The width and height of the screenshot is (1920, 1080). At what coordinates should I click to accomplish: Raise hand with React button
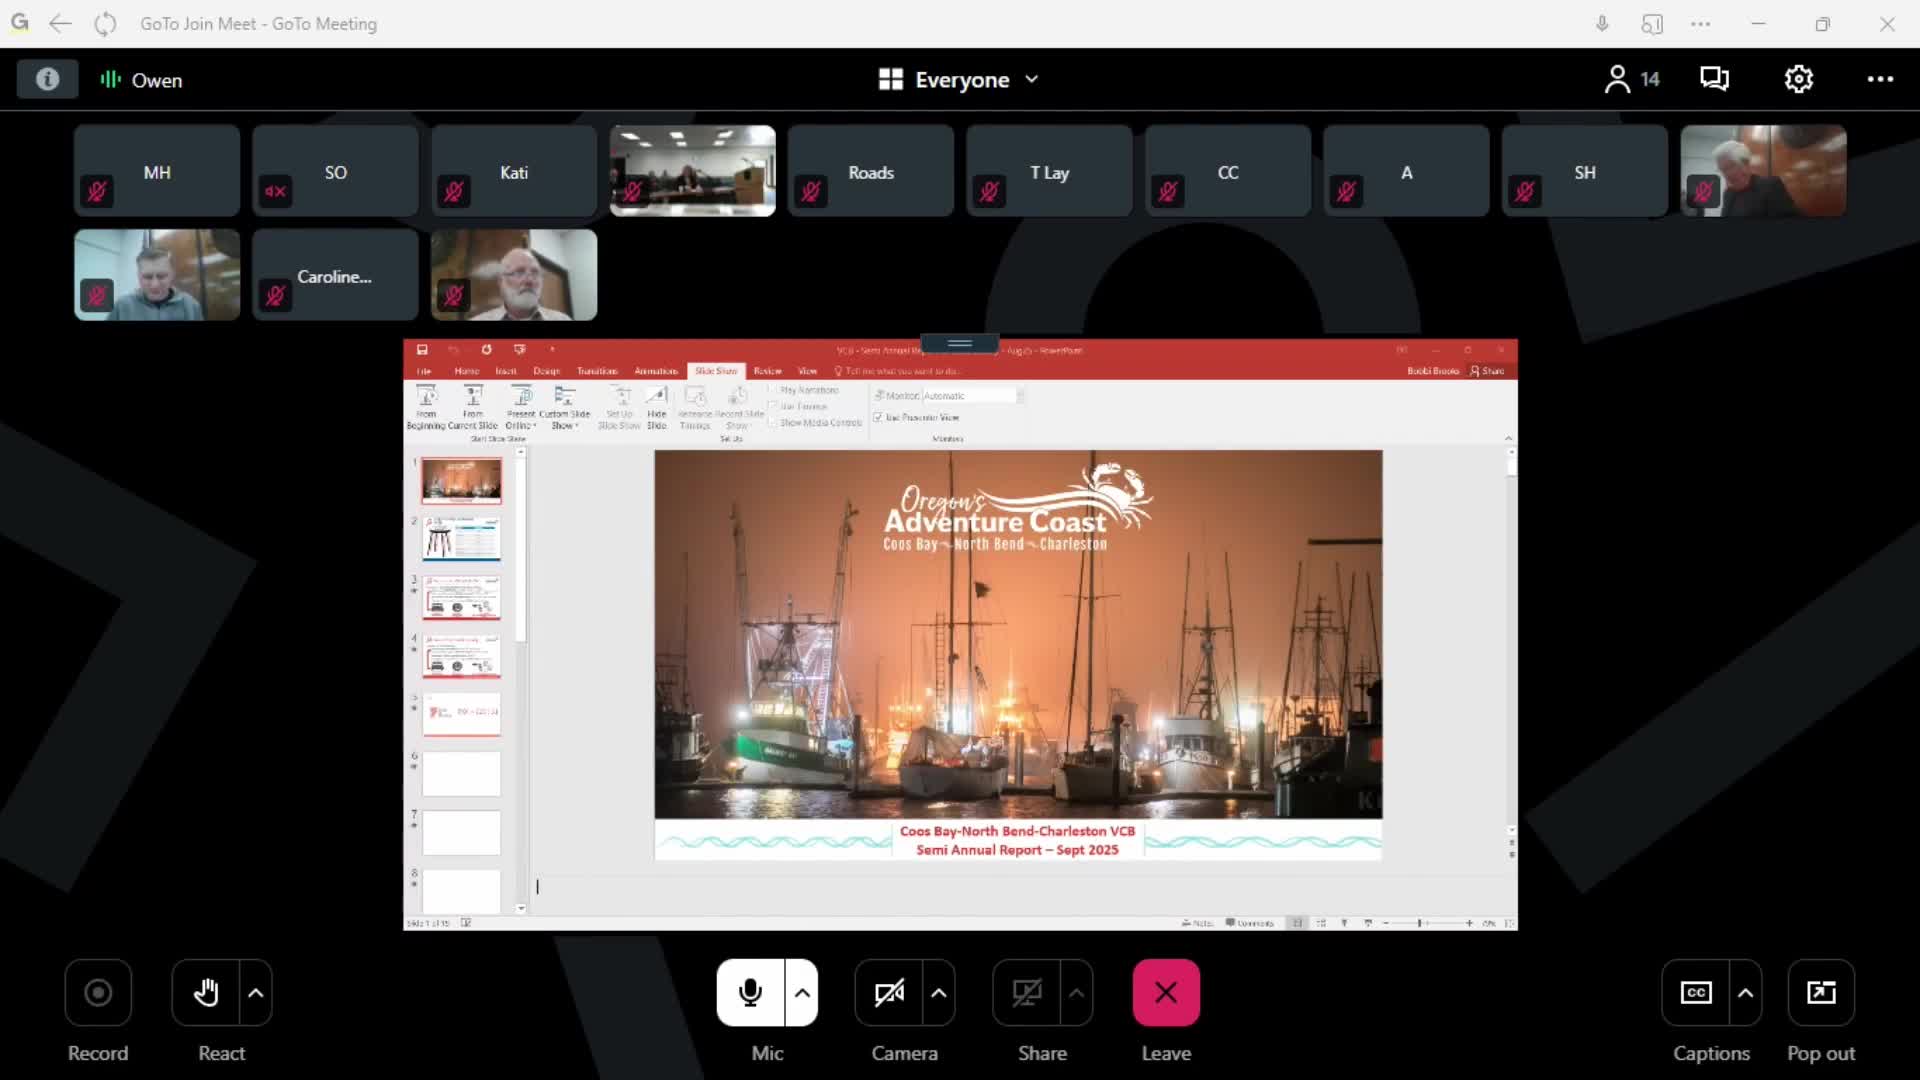[x=206, y=992]
